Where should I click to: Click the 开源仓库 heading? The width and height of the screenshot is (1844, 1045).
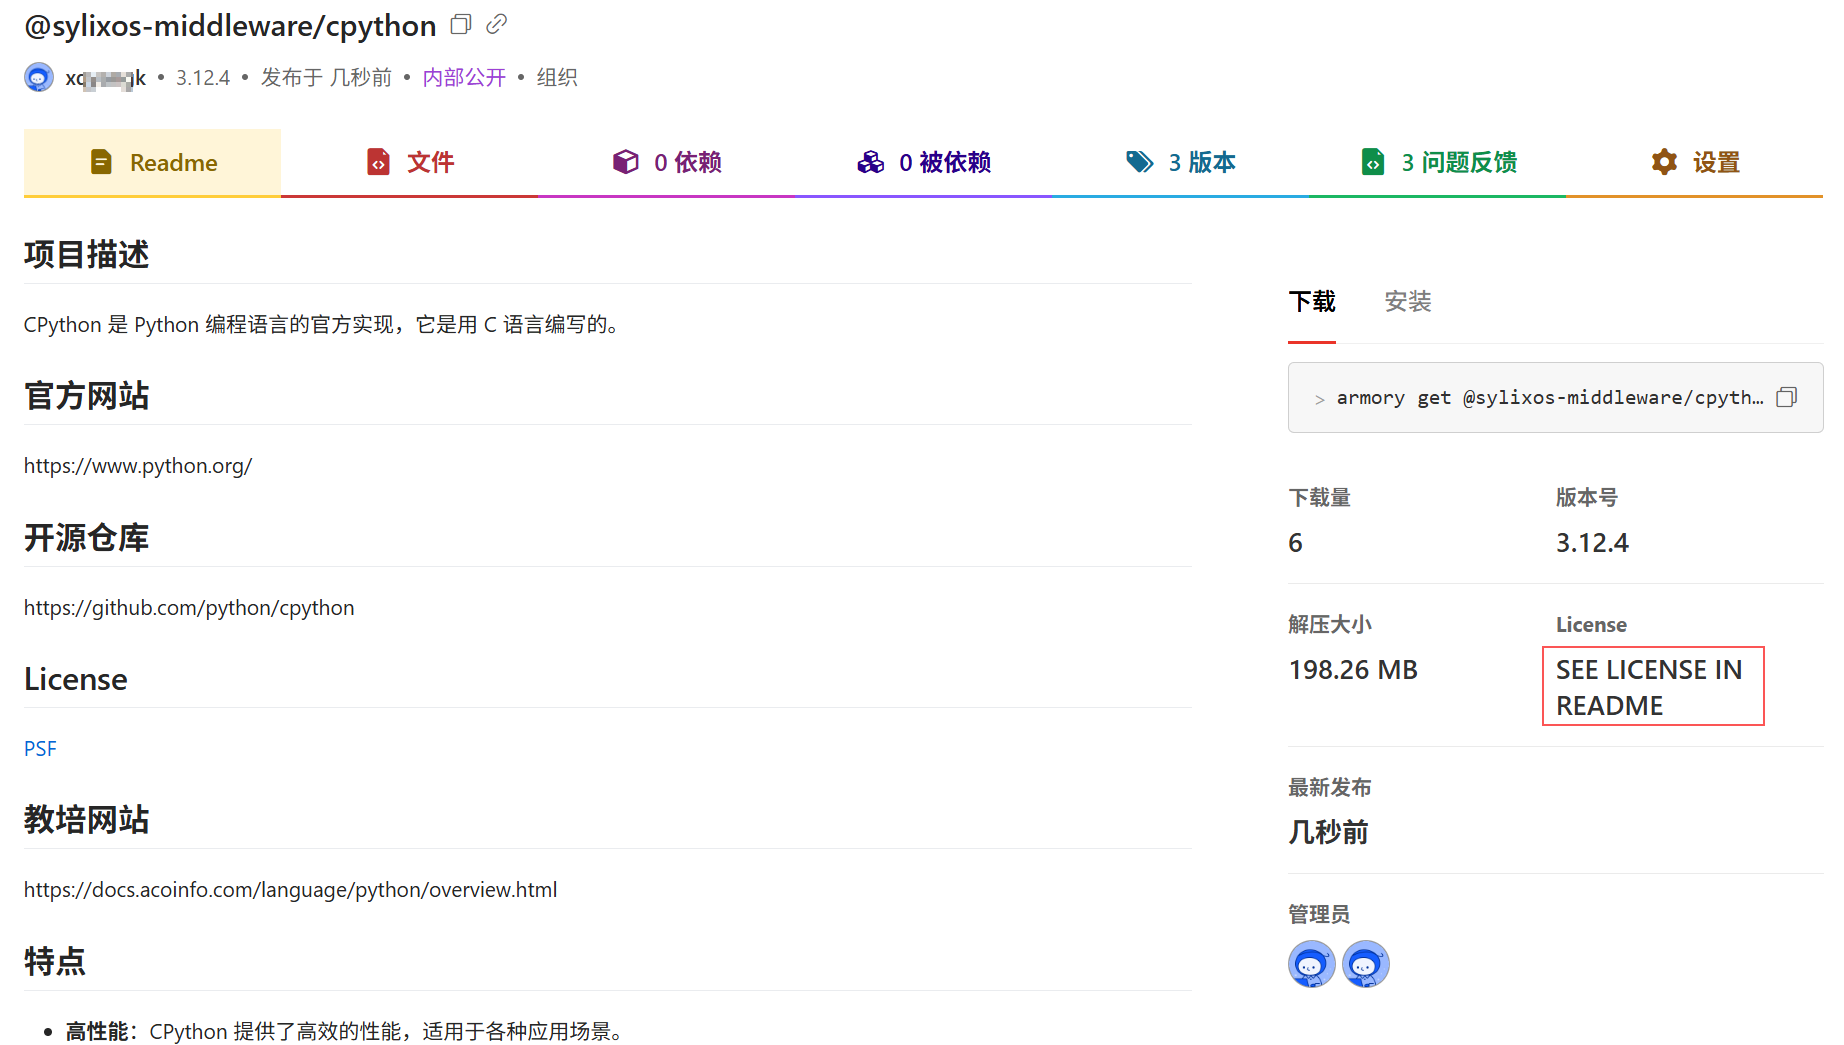coord(87,538)
